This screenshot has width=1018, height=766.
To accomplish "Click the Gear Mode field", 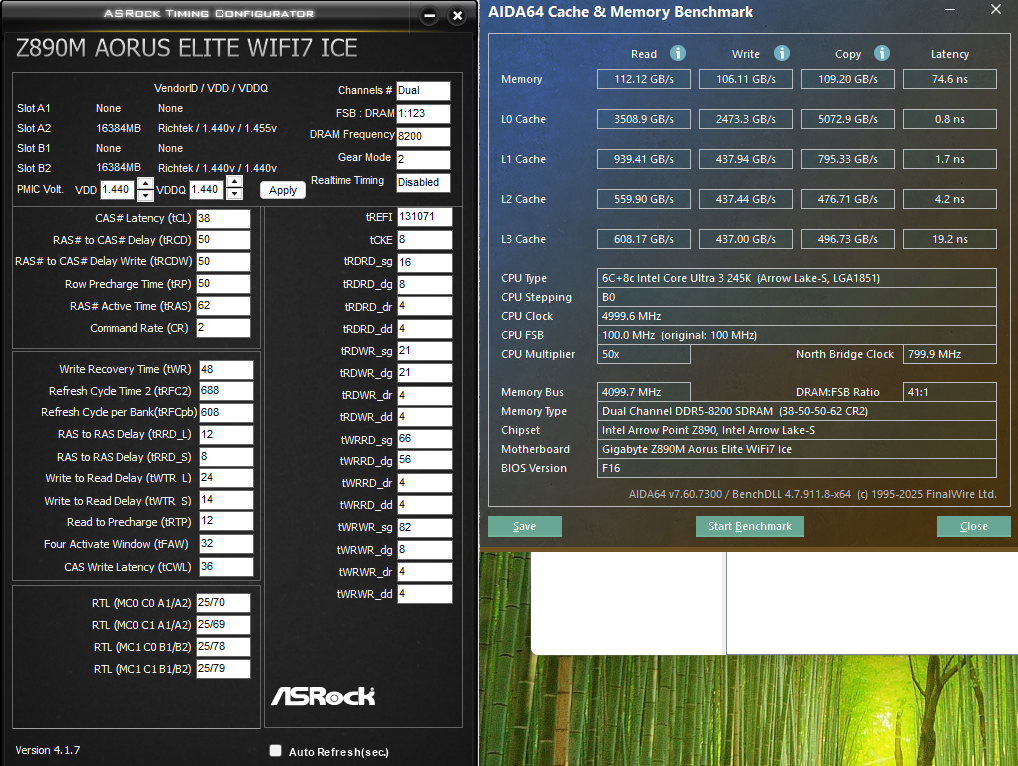I will click(423, 160).
